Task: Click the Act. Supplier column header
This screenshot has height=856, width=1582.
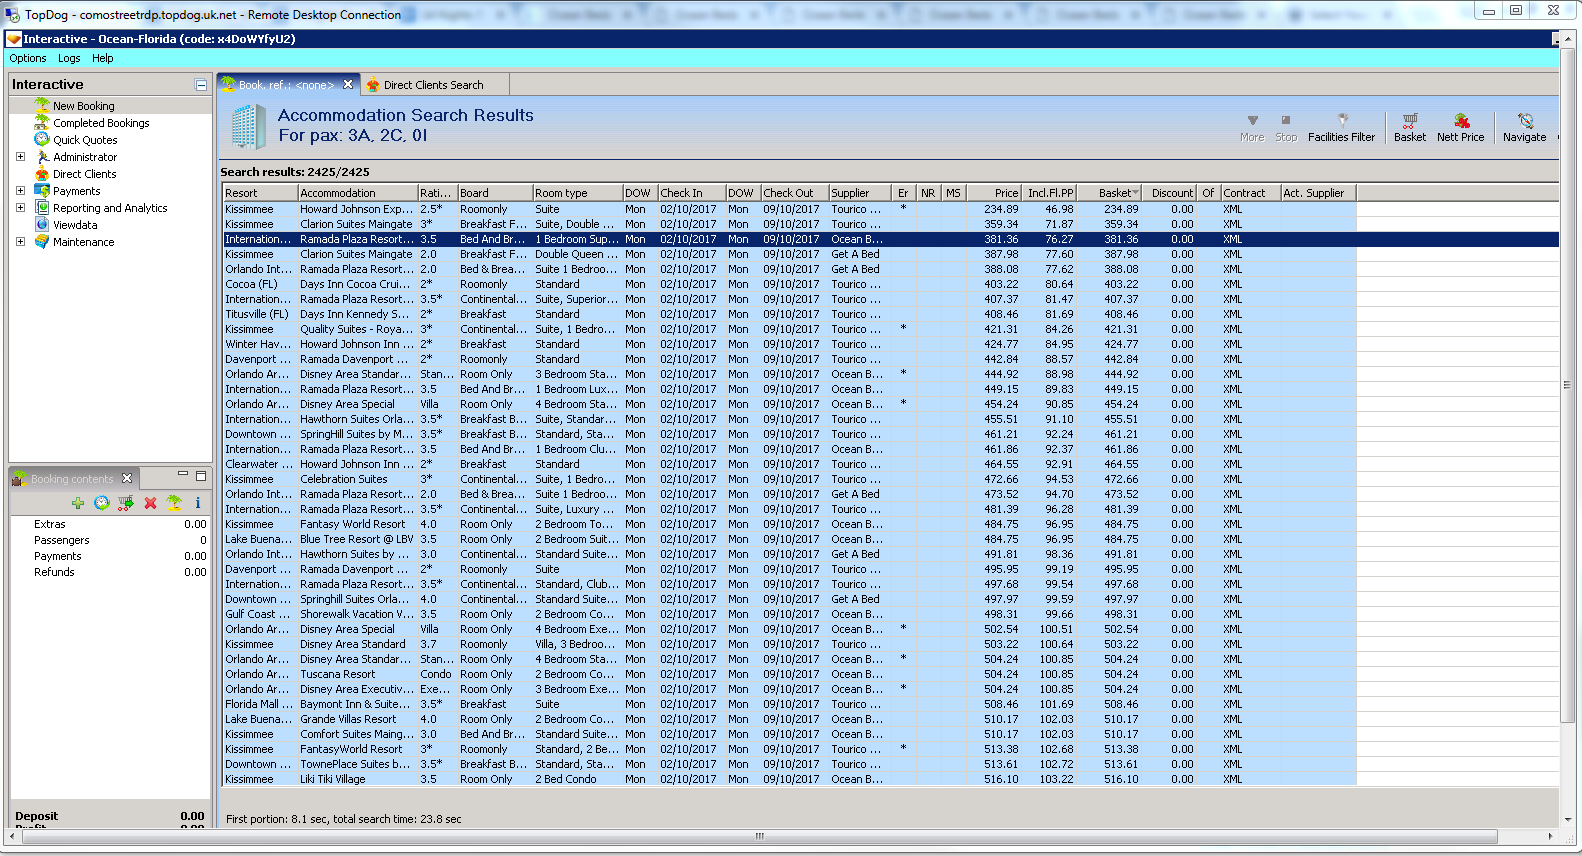Action: [x=1318, y=193]
